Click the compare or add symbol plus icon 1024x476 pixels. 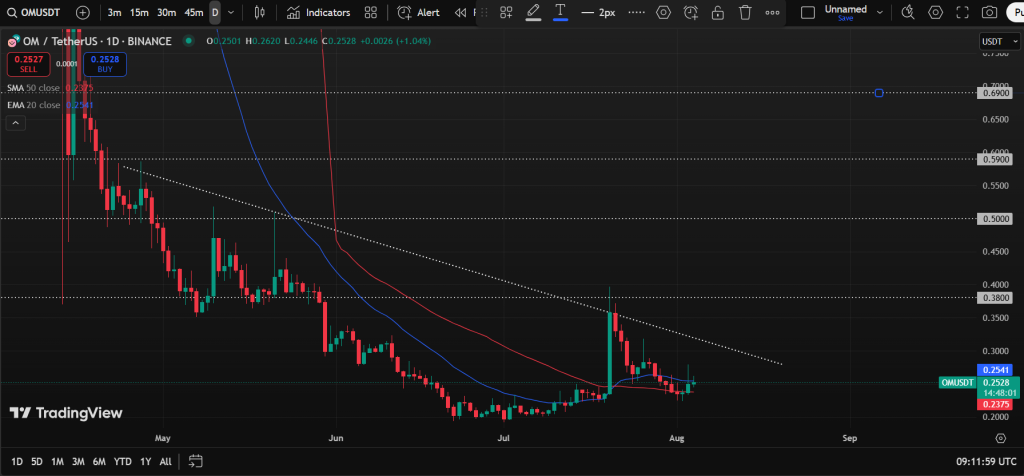coord(83,12)
